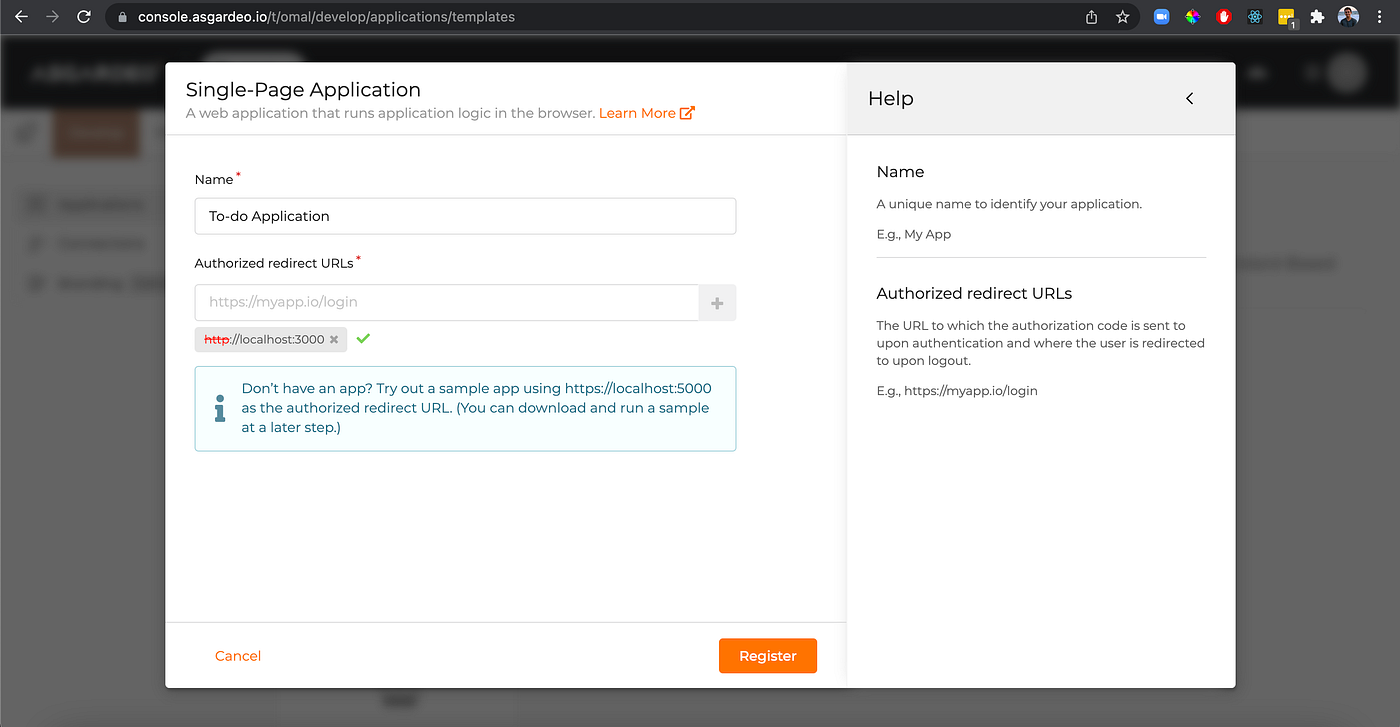This screenshot has width=1400, height=727.
Task: Click the Zoom extension icon
Action: (x=1161, y=16)
